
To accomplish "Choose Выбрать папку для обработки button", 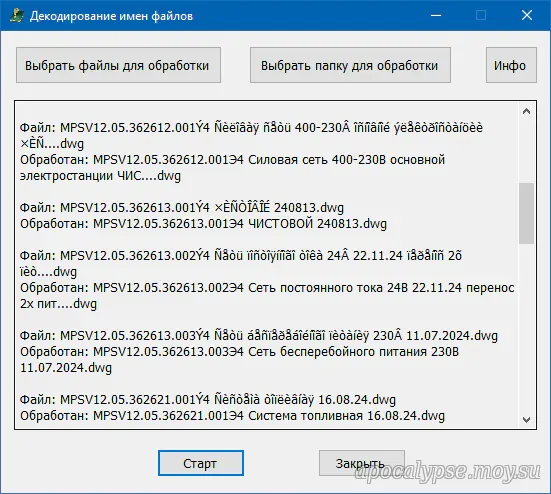I will 350,65.
